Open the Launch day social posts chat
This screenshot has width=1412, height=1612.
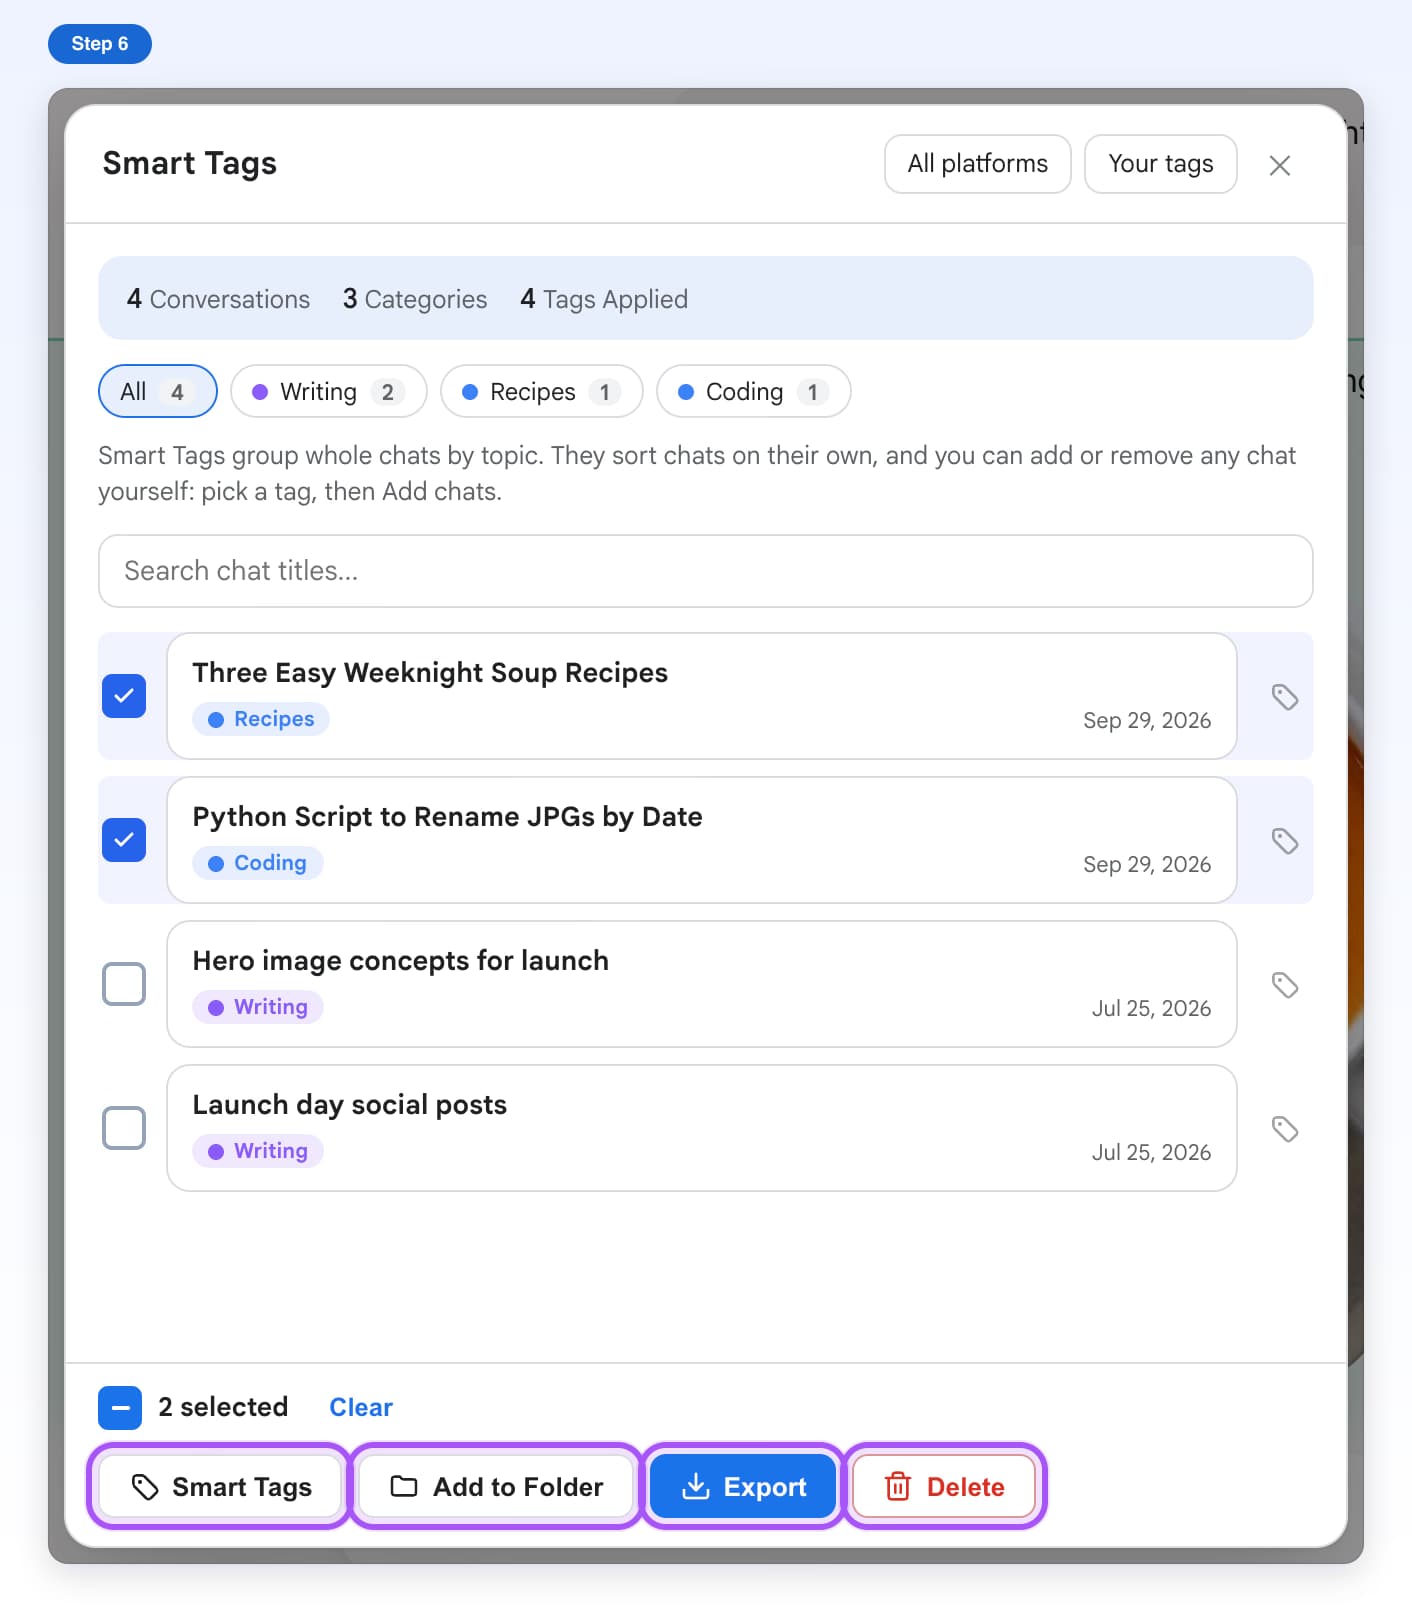tap(702, 1128)
